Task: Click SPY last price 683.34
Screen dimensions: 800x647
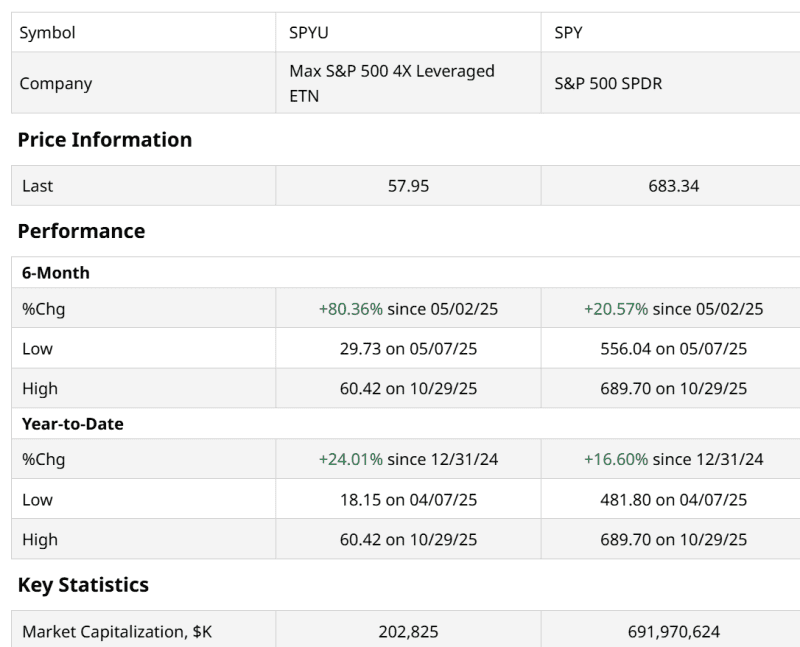Action: 674,186
